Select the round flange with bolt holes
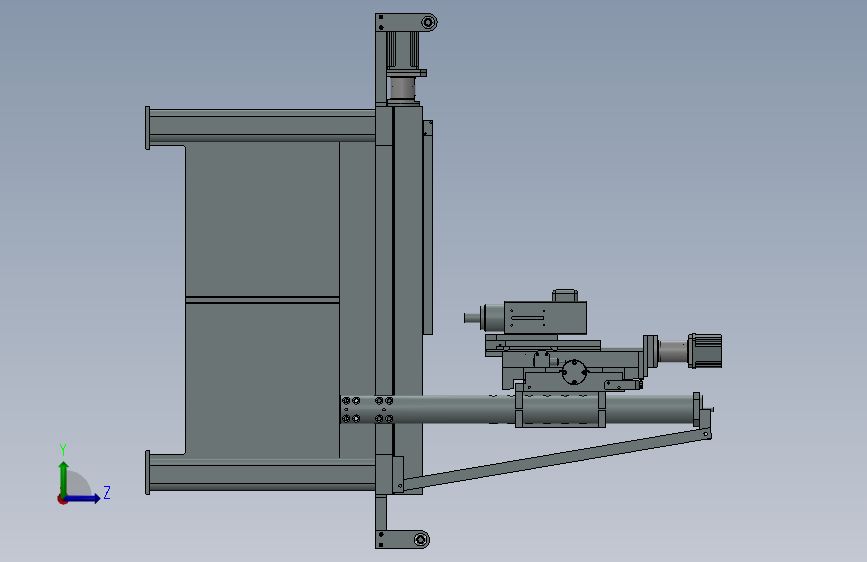Image resolution: width=867 pixels, height=562 pixels. click(574, 372)
